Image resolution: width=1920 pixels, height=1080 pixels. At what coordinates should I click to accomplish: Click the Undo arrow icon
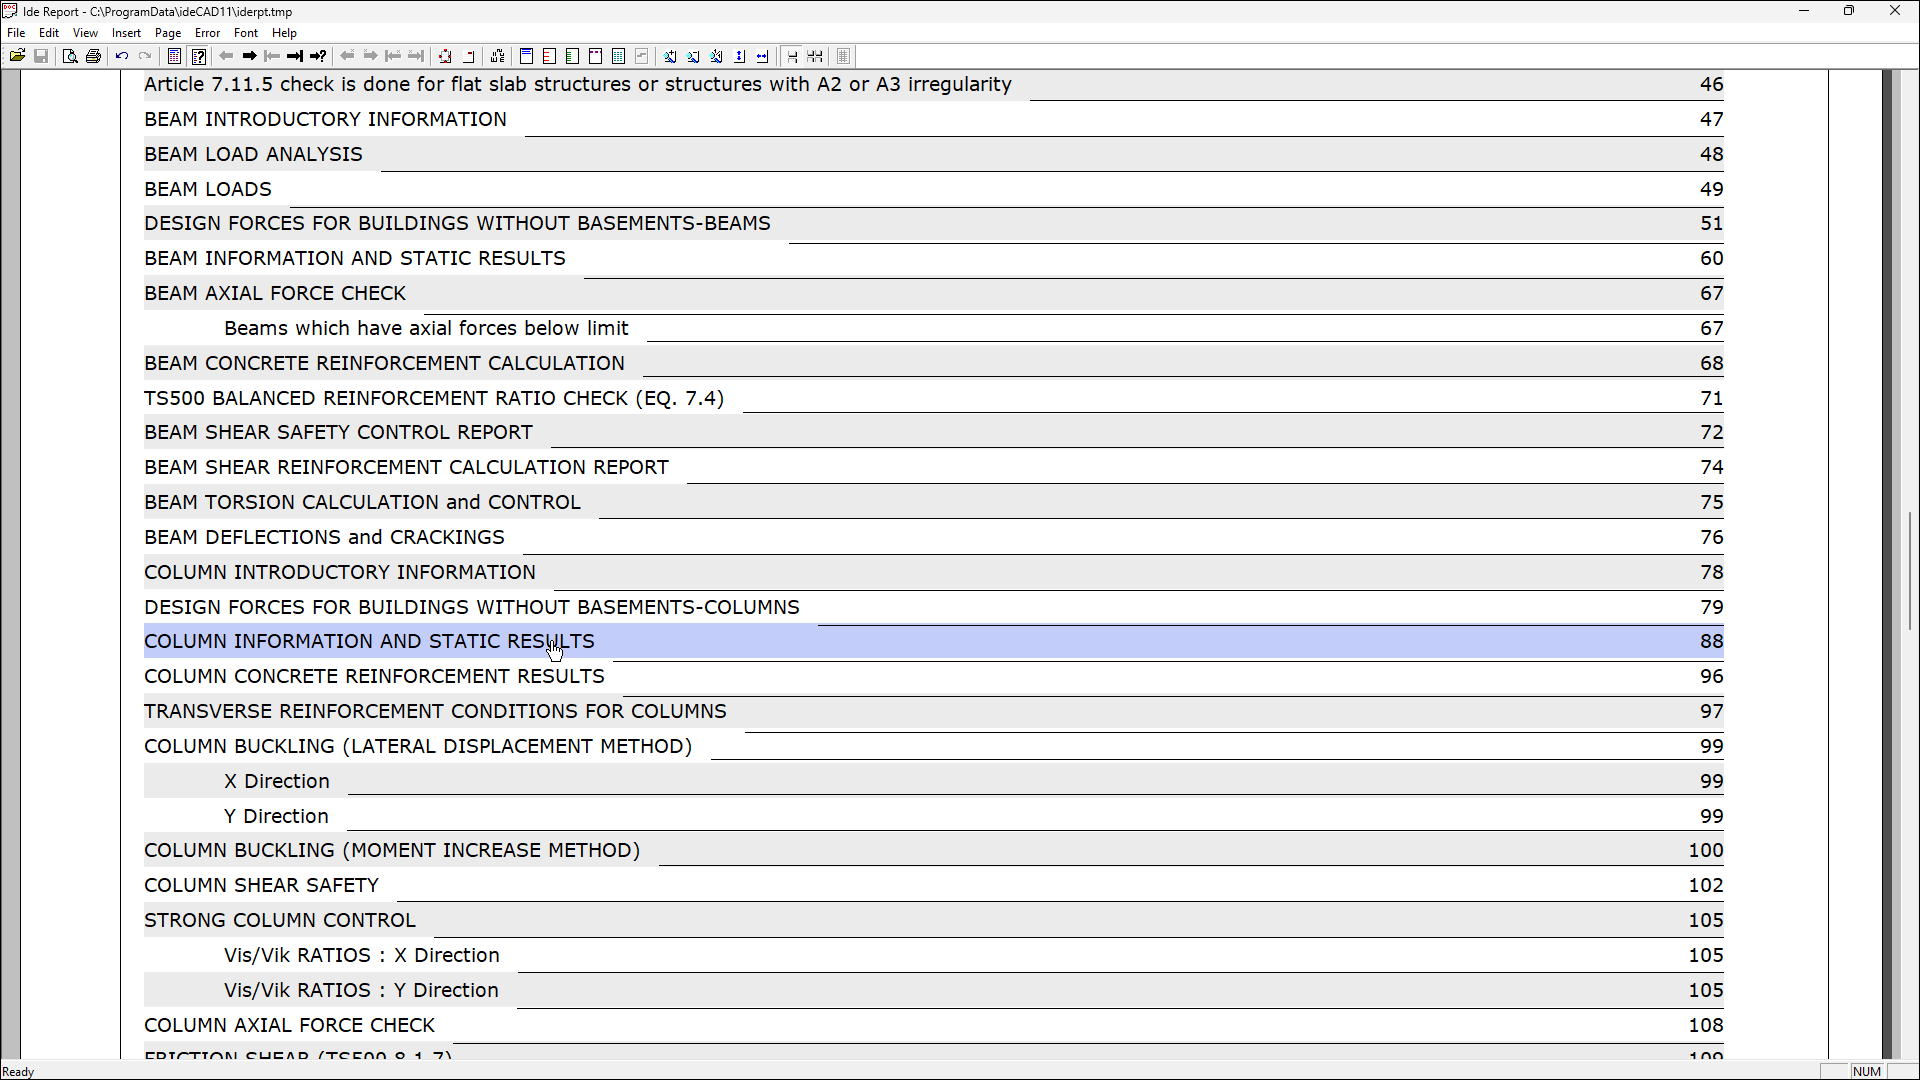[x=122, y=56]
